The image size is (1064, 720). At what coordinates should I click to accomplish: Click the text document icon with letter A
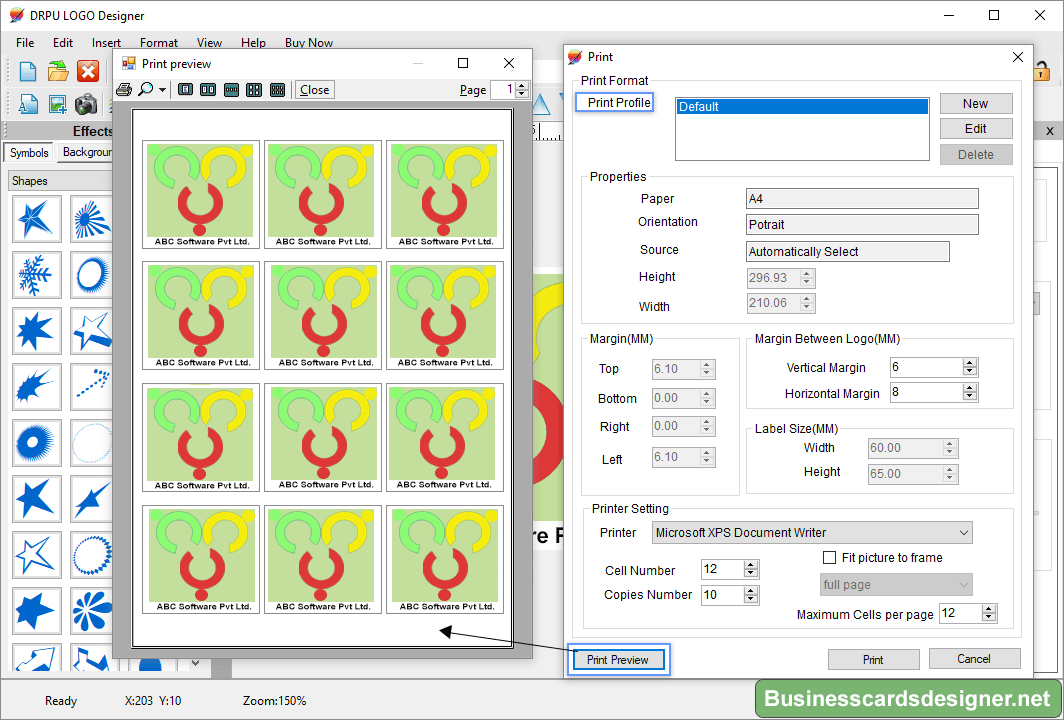(x=28, y=104)
